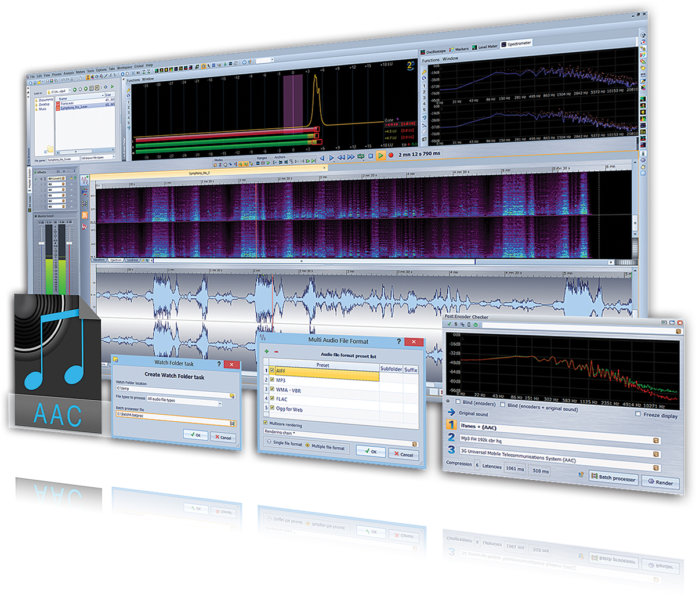Click the Watch Folder task help question mark
This screenshot has height=597, width=696.
[x=218, y=364]
